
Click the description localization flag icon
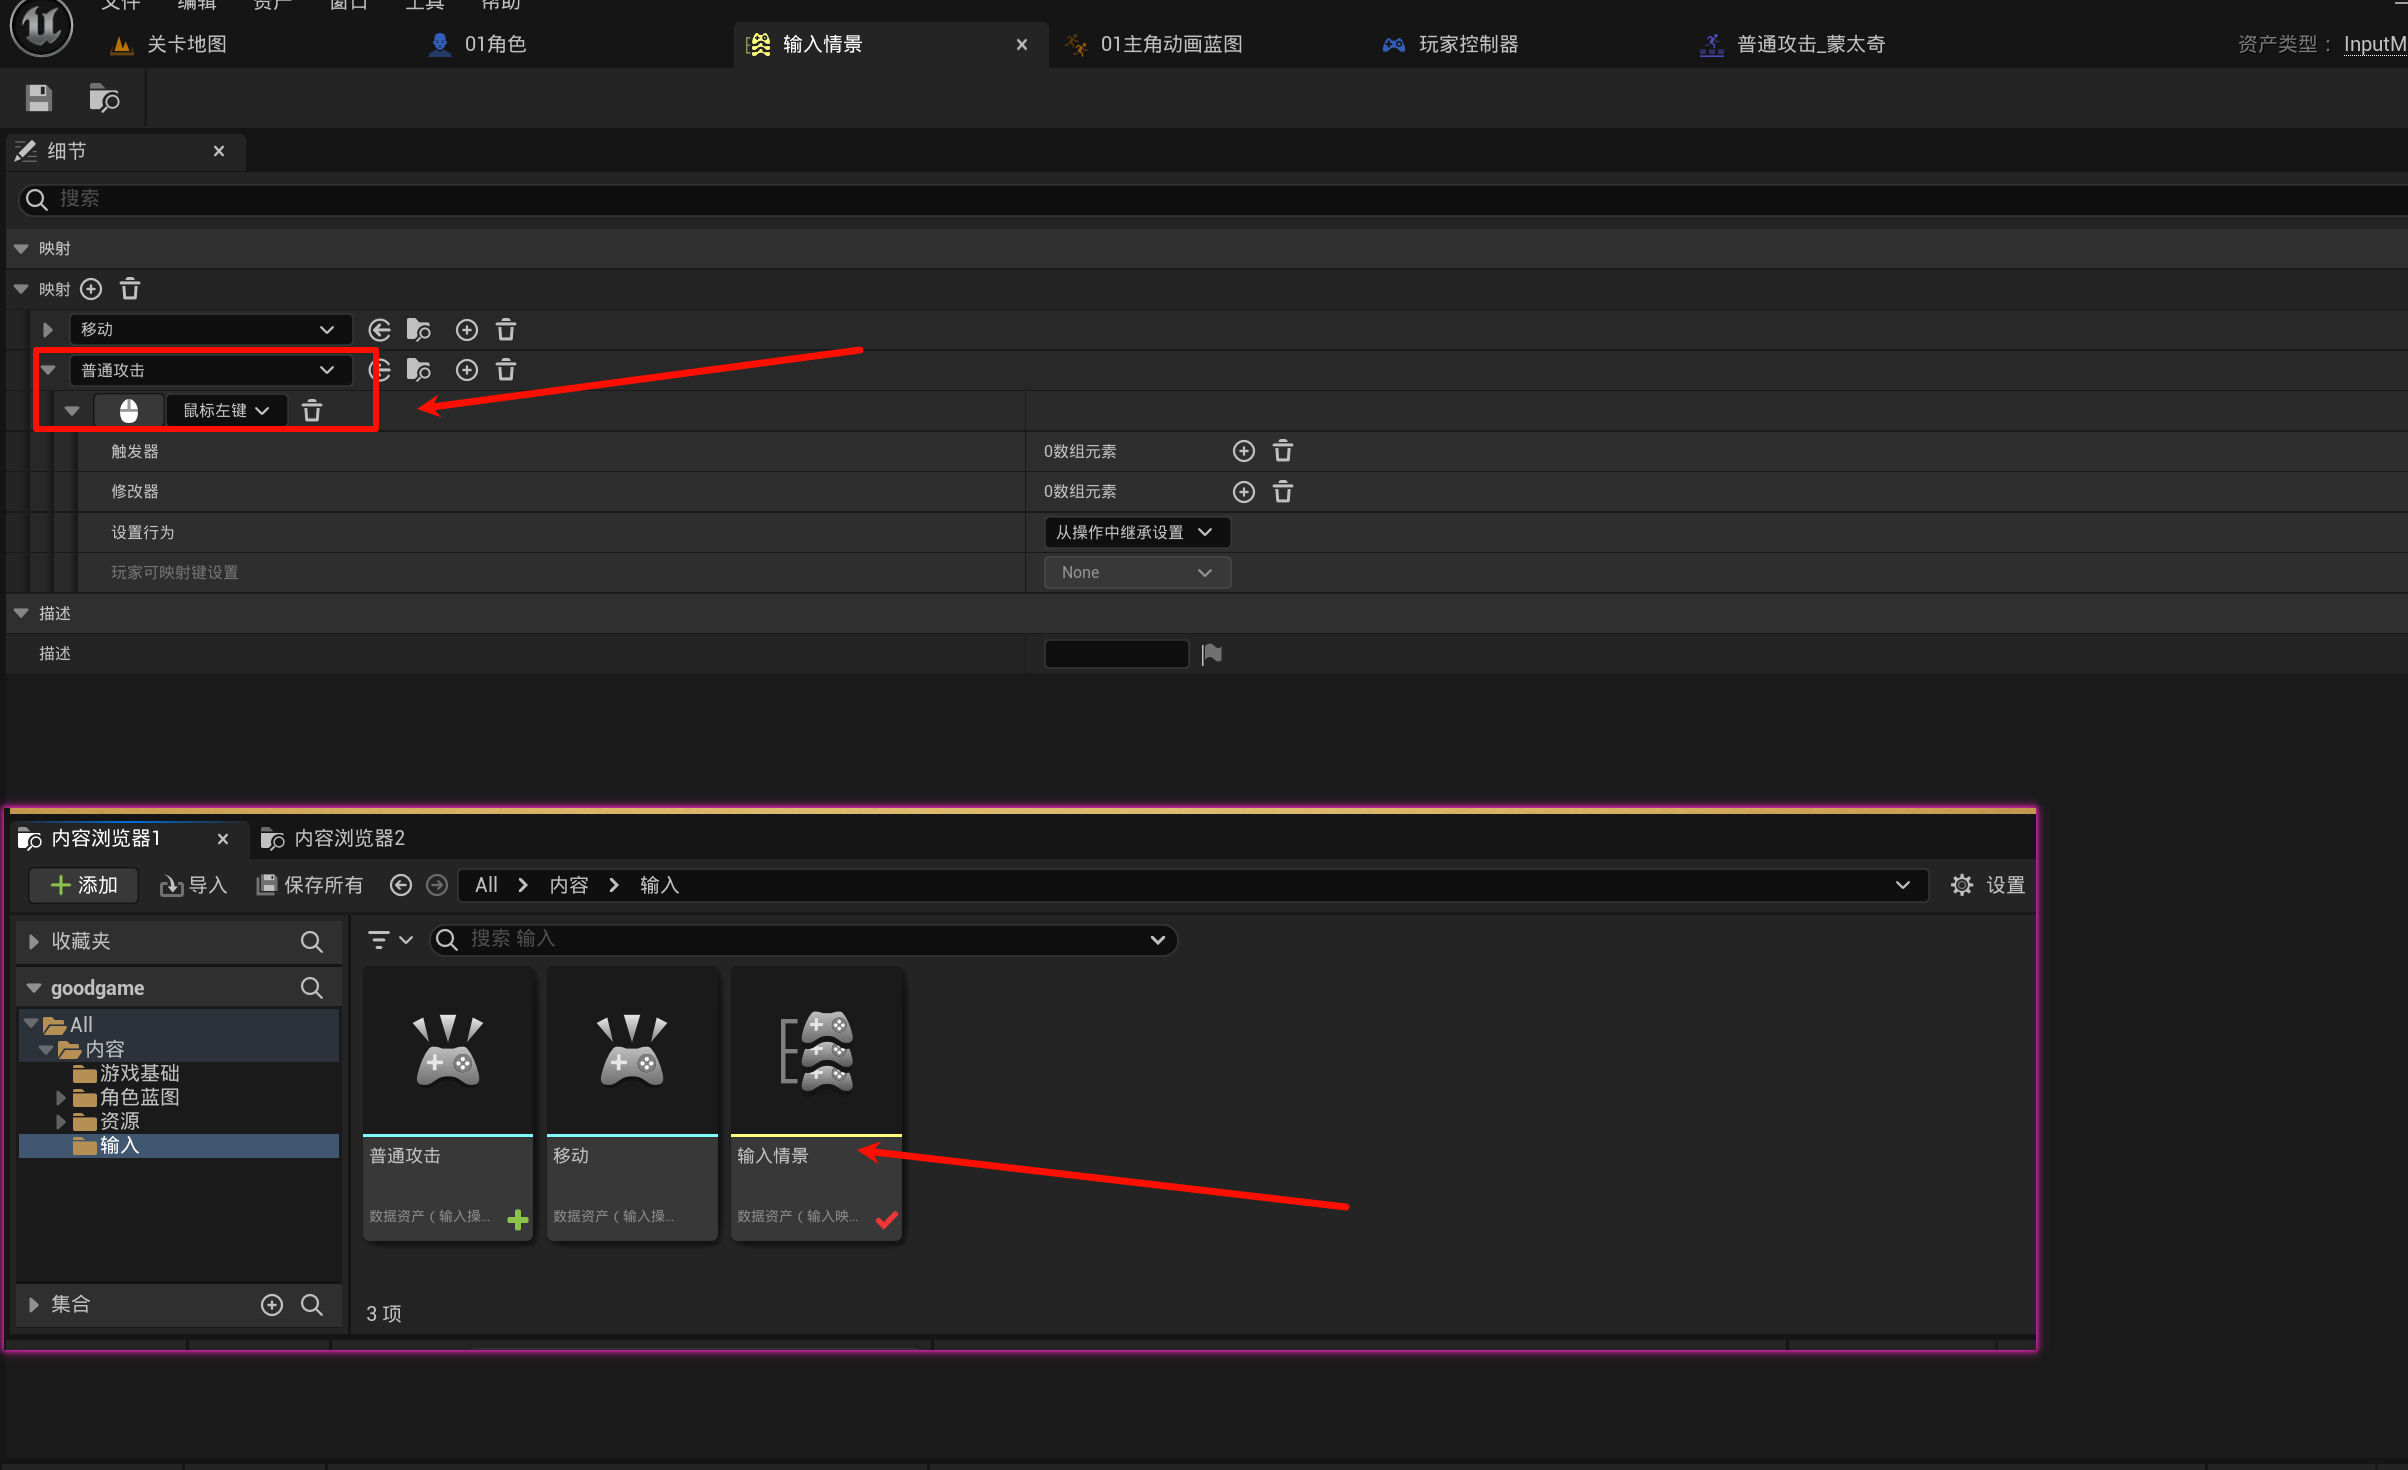1212,654
